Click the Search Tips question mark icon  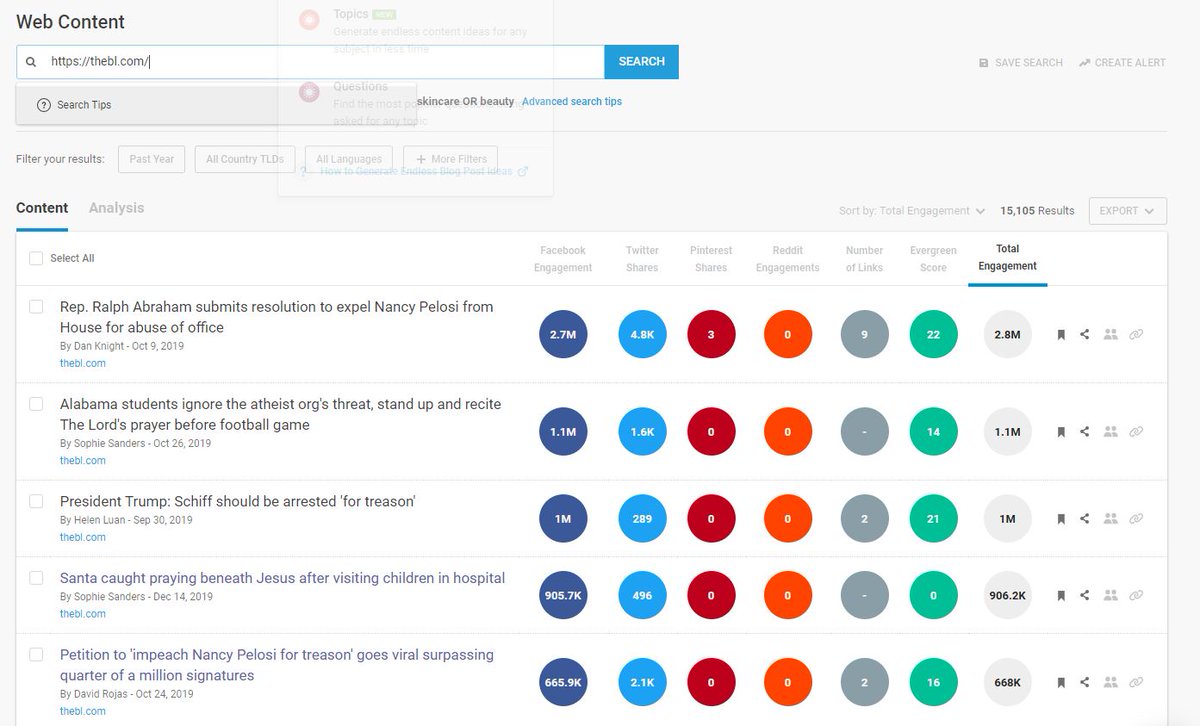pyautogui.click(x=44, y=105)
